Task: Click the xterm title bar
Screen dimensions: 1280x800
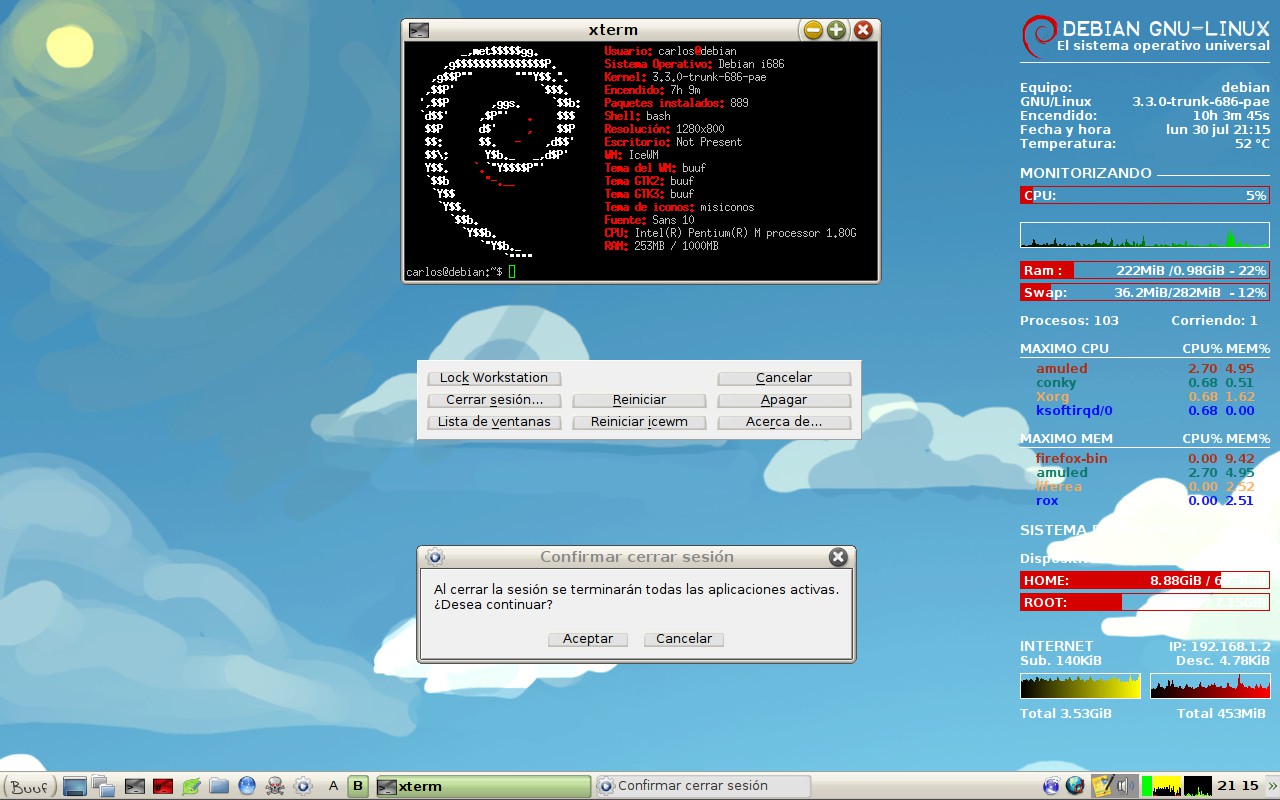Action: [614, 30]
